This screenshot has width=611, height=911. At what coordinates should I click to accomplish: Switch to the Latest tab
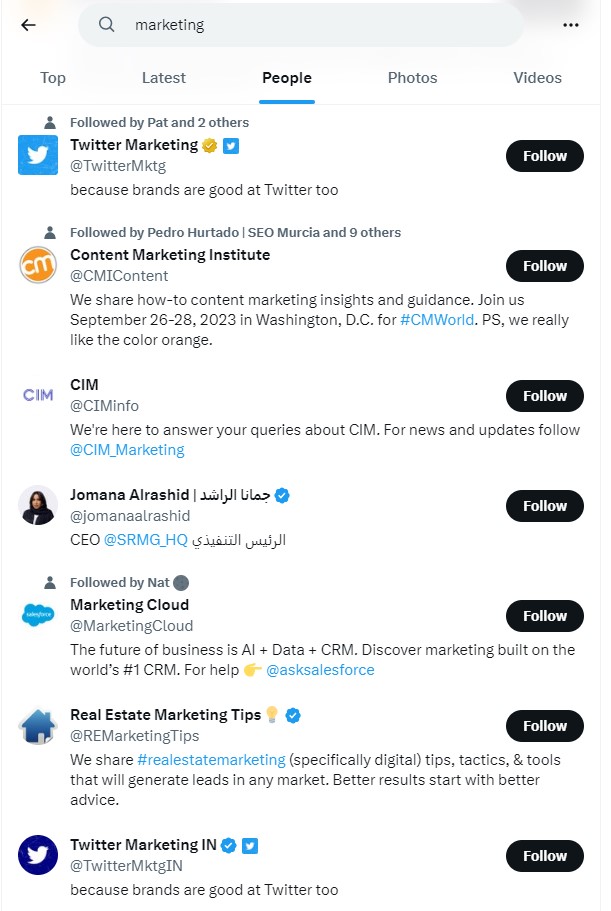pos(163,77)
